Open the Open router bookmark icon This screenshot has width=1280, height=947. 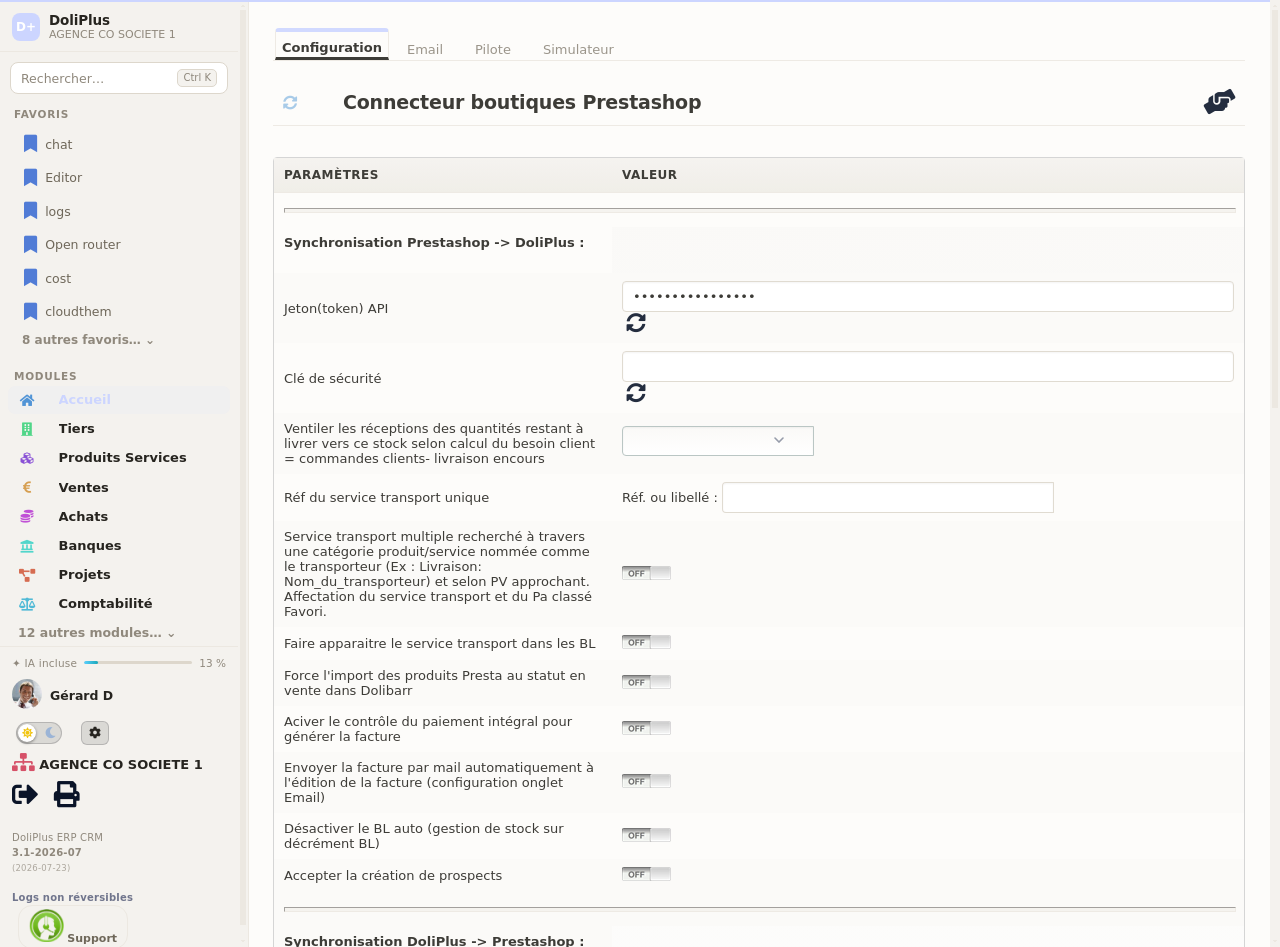pos(30,244)
